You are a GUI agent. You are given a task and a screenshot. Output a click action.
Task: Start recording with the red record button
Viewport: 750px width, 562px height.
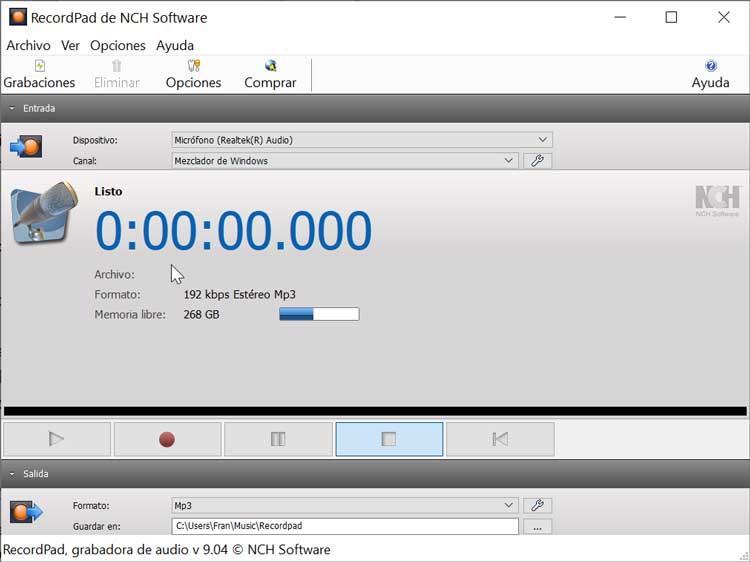[167, 439]
